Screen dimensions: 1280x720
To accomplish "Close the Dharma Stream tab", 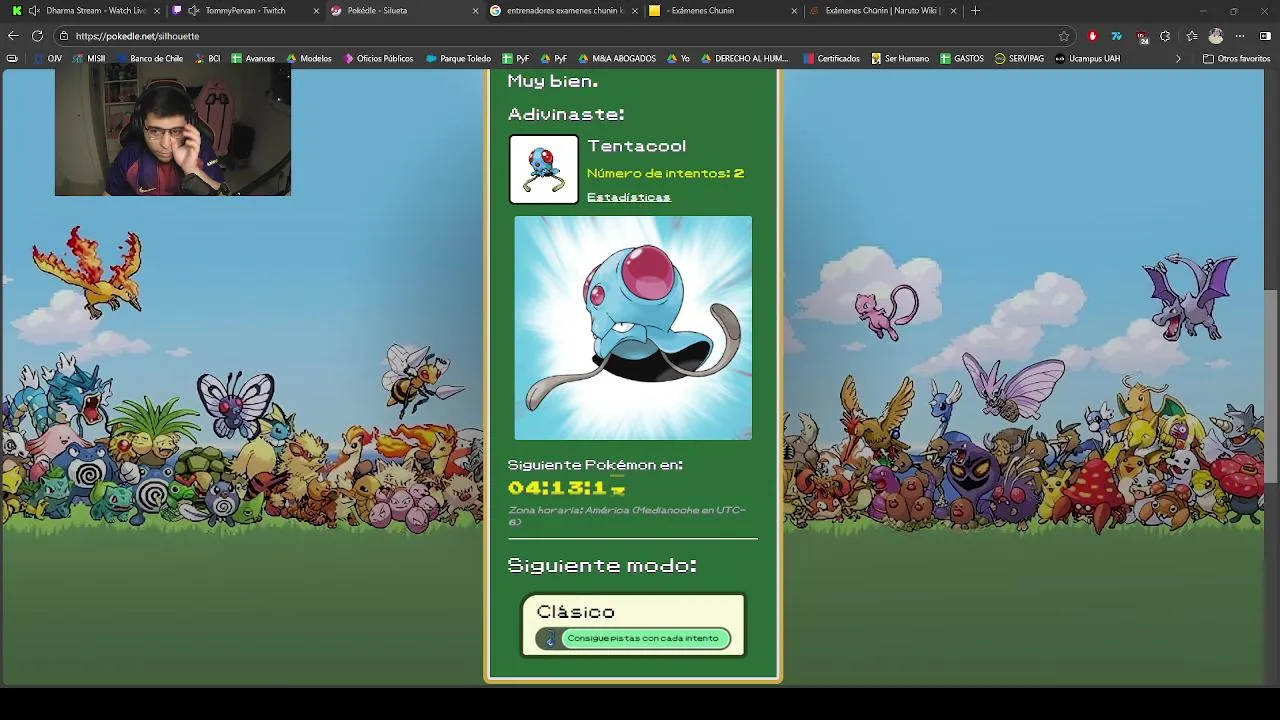I will (x=157, y=11).
